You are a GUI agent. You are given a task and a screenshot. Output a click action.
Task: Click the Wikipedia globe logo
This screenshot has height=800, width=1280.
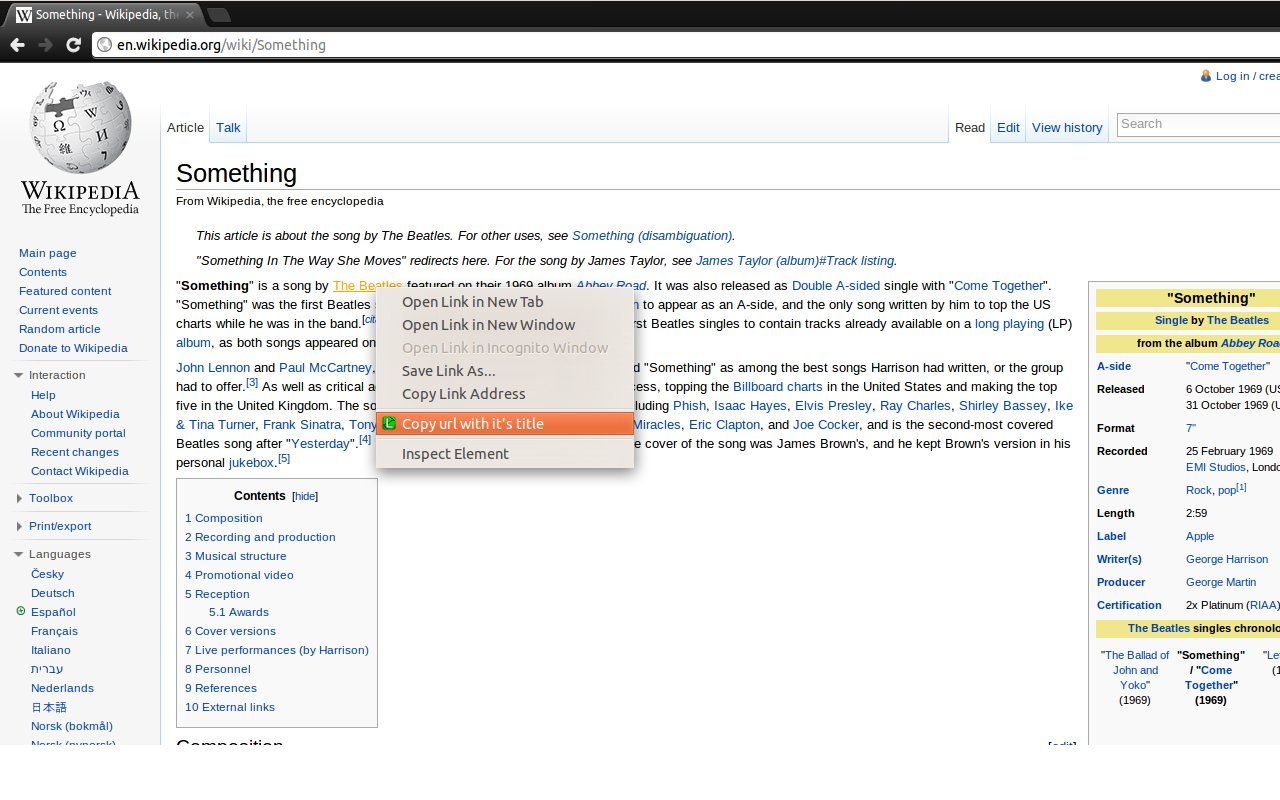[x=80, y=128]
